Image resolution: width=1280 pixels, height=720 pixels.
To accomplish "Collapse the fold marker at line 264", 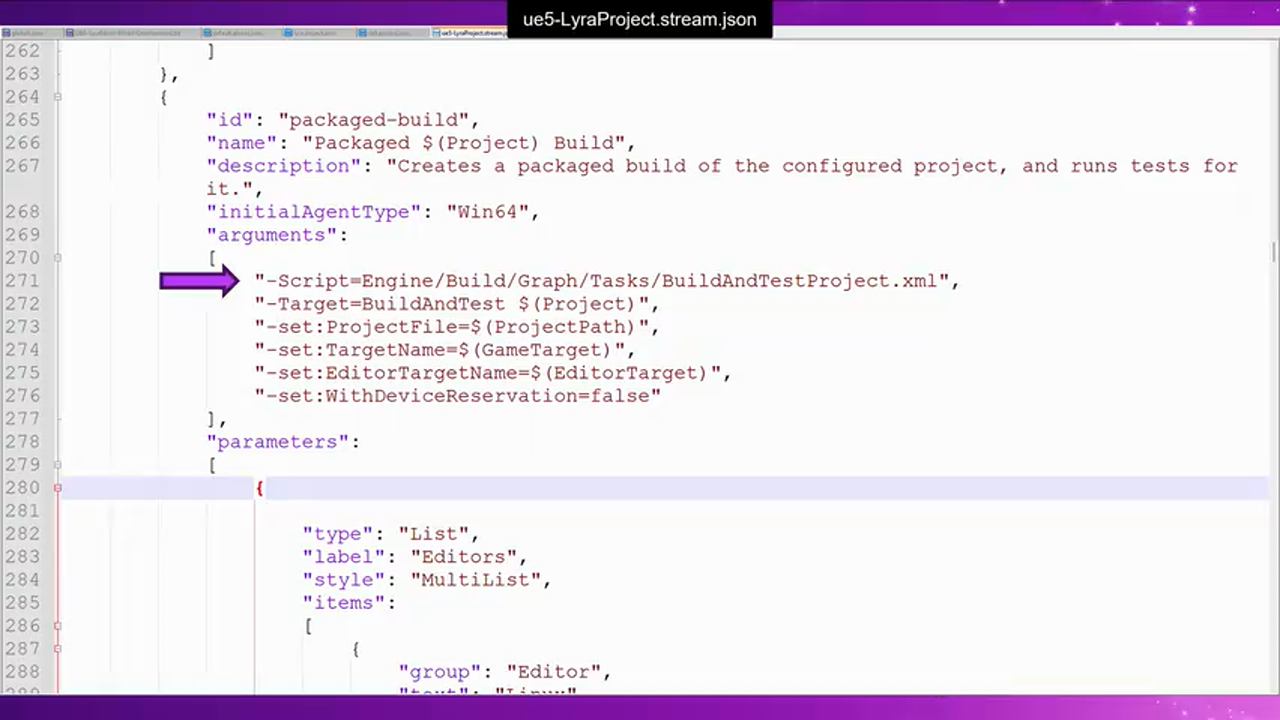I will click(57, 97).
